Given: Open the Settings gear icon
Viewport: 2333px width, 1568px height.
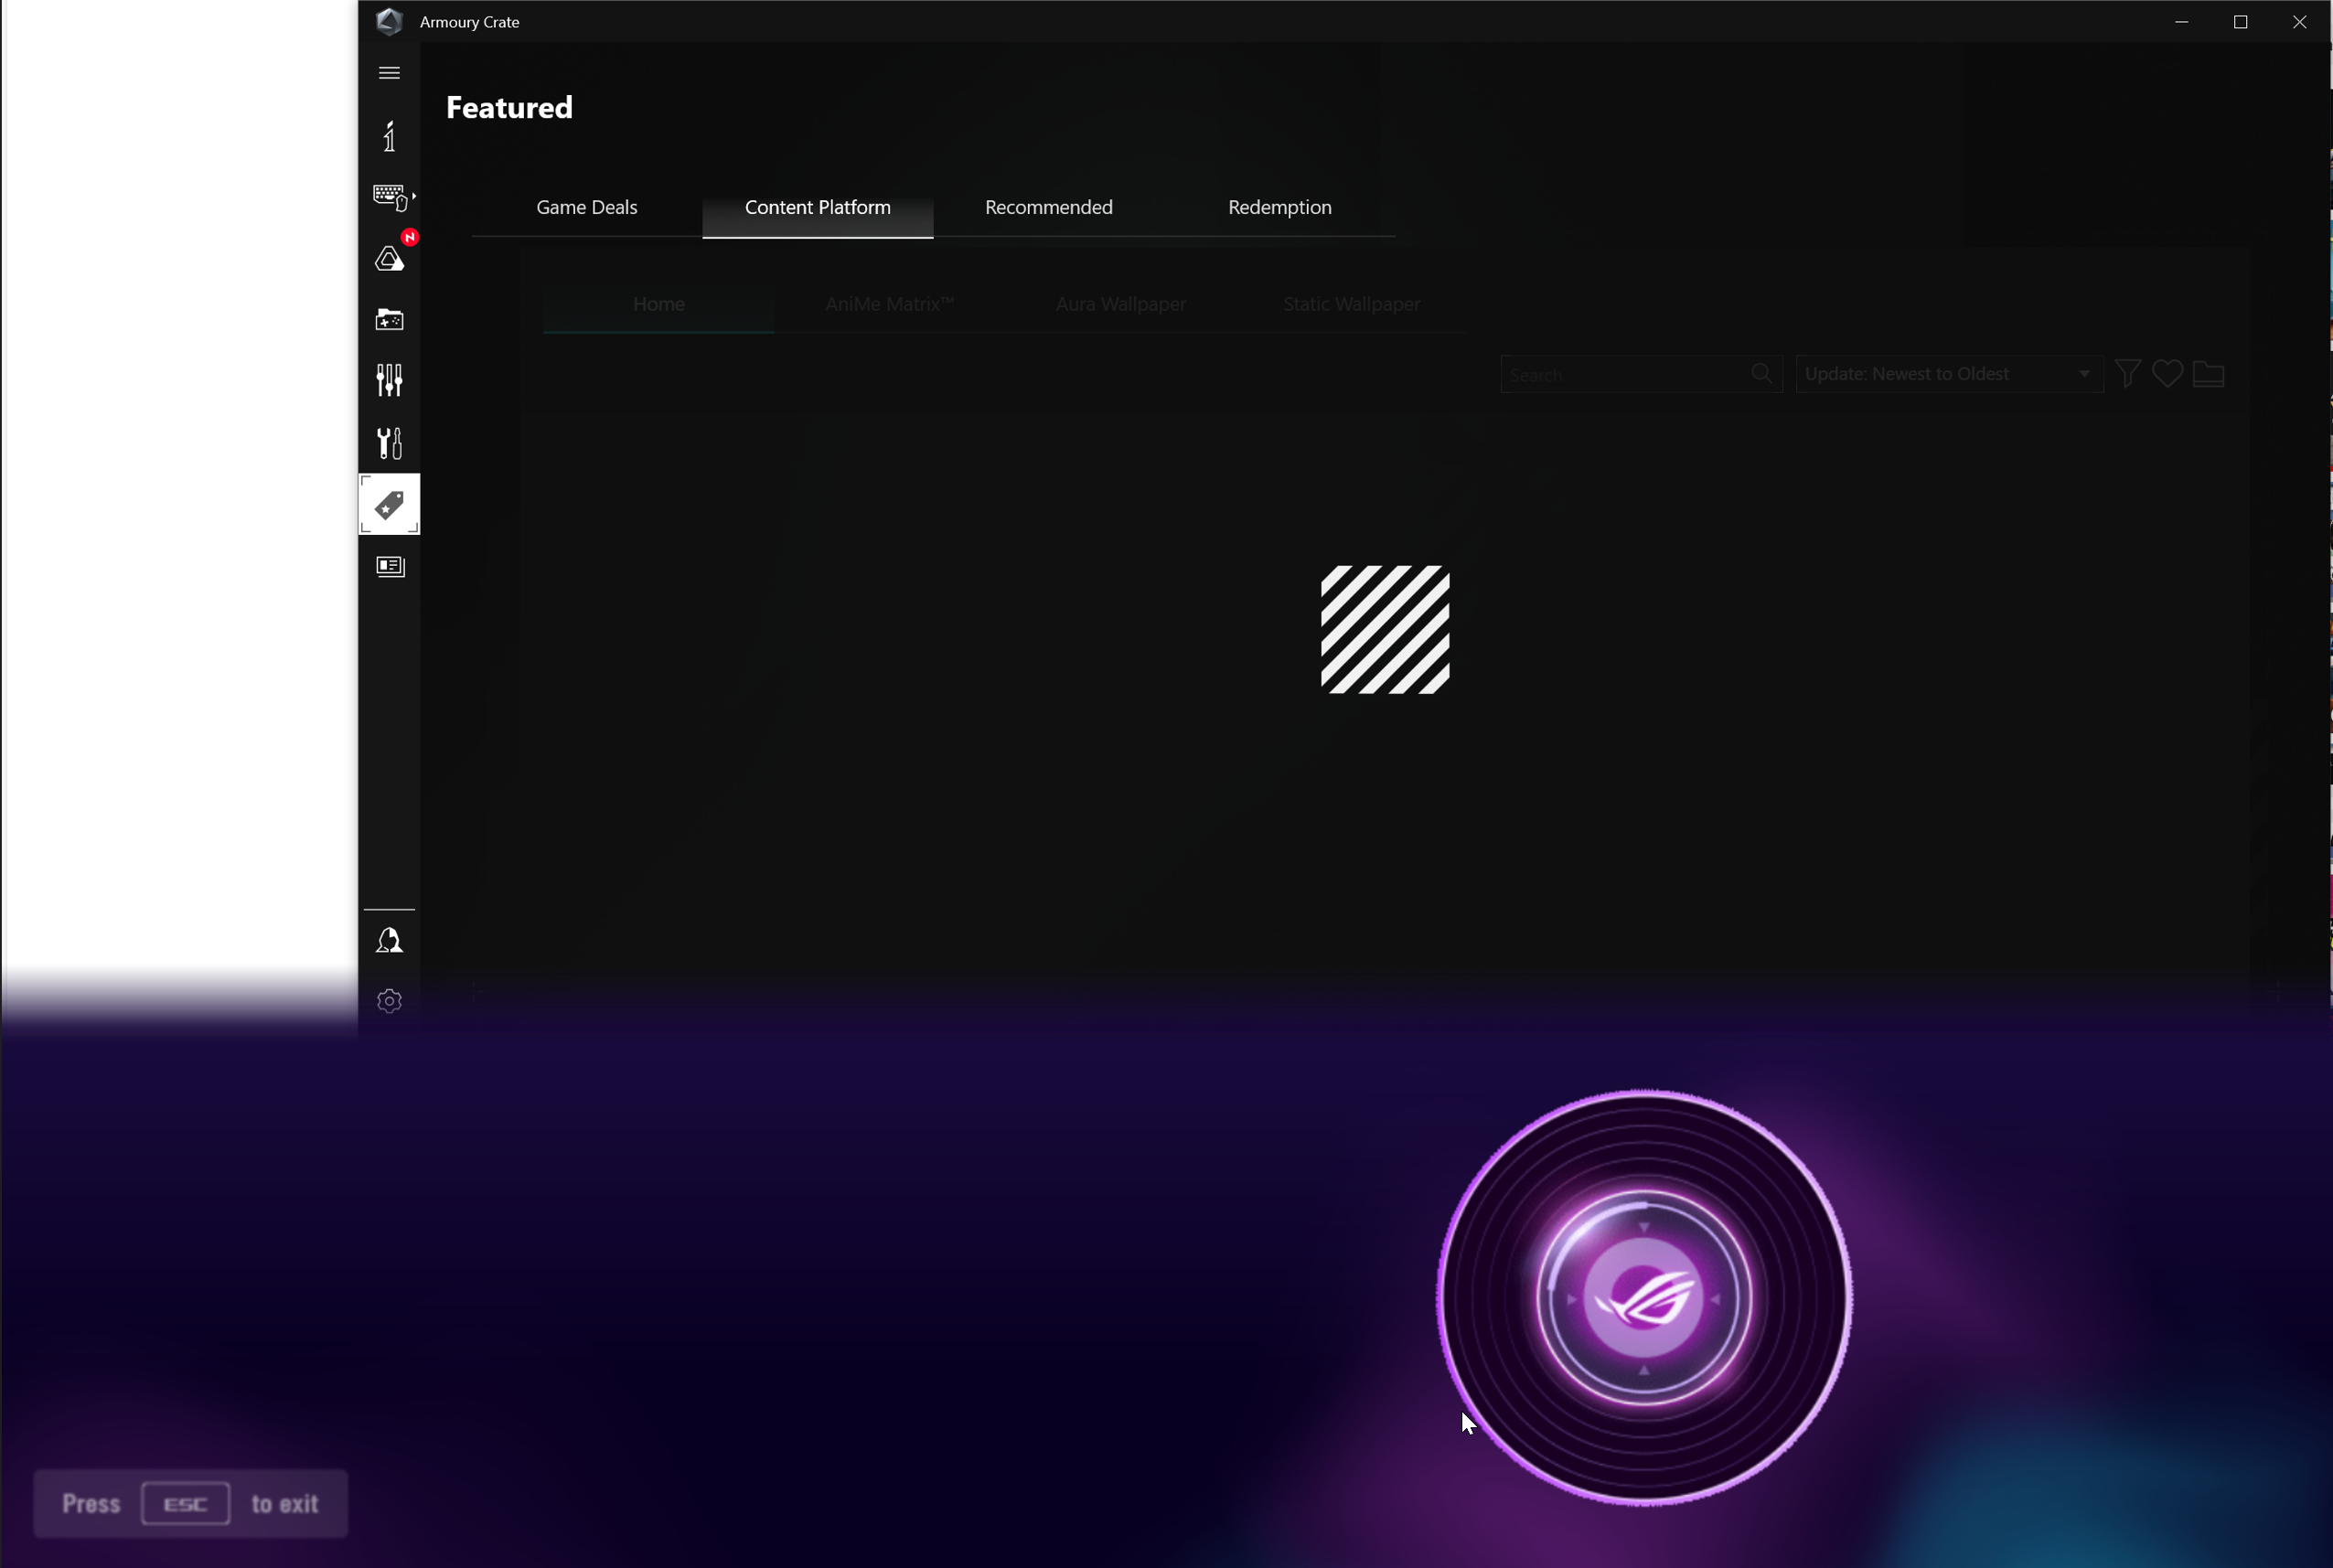Looking at the screenshot, I should pyautogui.click(x=389, y=1001).
